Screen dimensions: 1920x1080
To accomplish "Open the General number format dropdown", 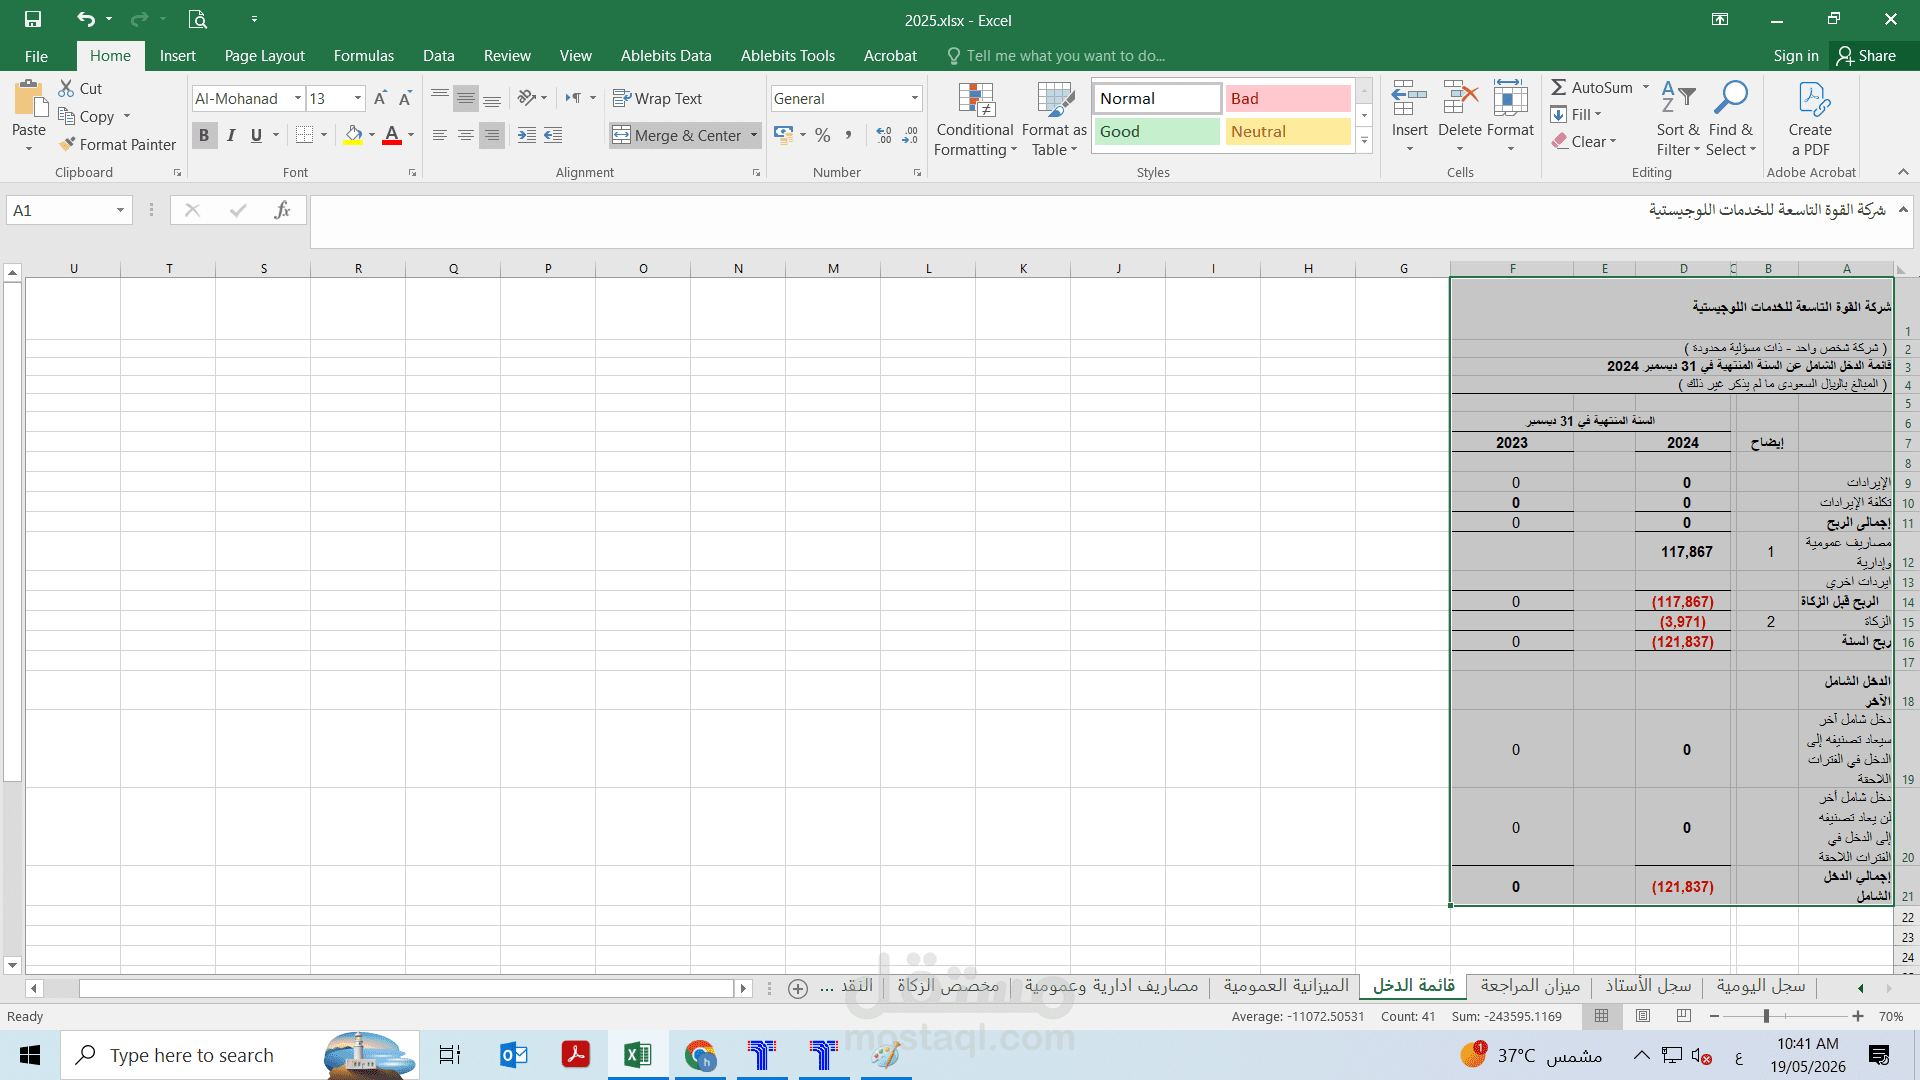I will coord(914,98).
